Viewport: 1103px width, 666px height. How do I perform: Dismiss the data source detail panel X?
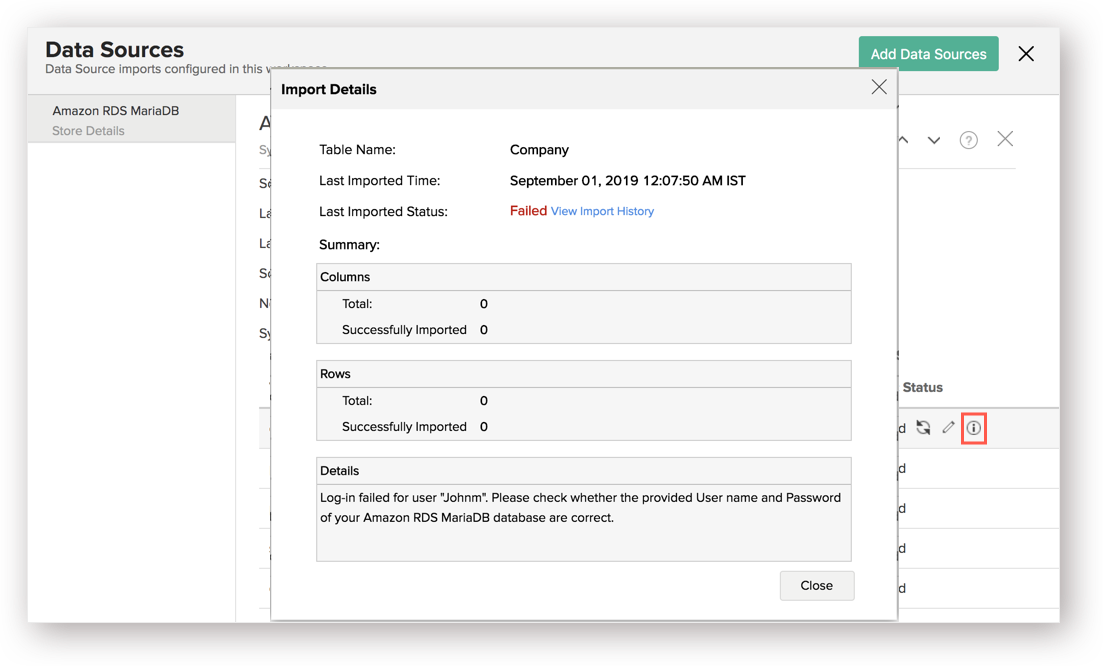pos(1005,139)
